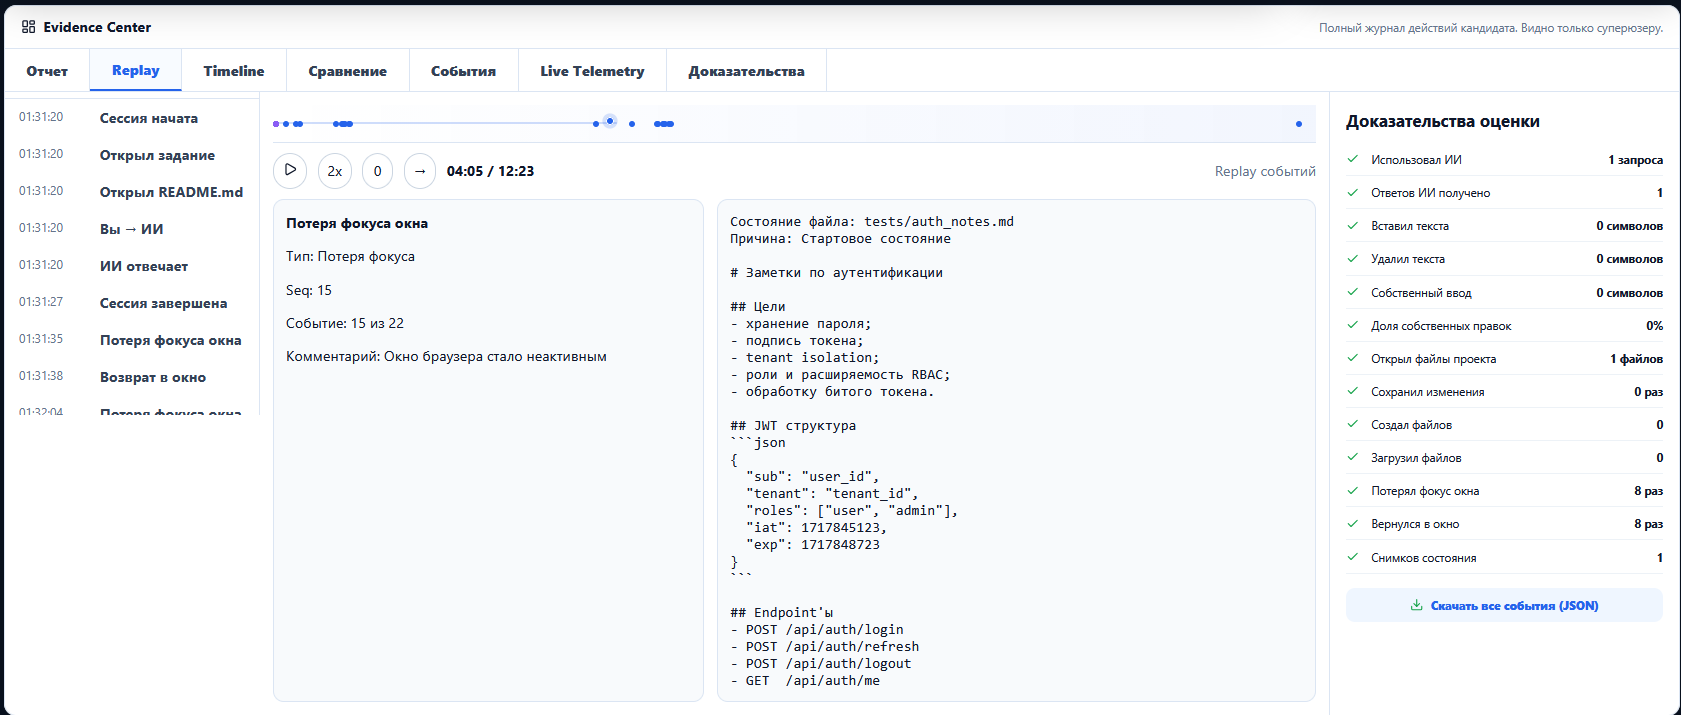Open the Сравнение tab
Screen dimensions: 1681x715
(x=348, y=71)
